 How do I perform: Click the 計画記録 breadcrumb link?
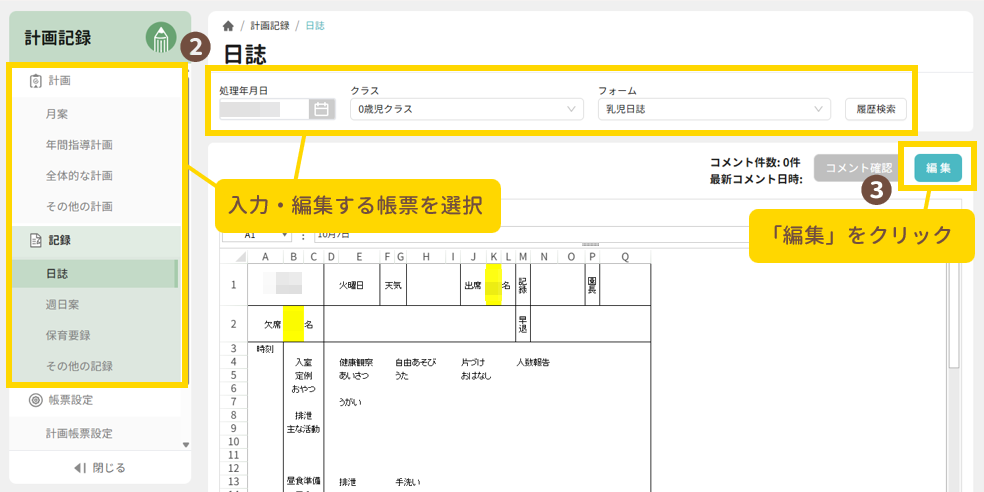tap(270, 26)
